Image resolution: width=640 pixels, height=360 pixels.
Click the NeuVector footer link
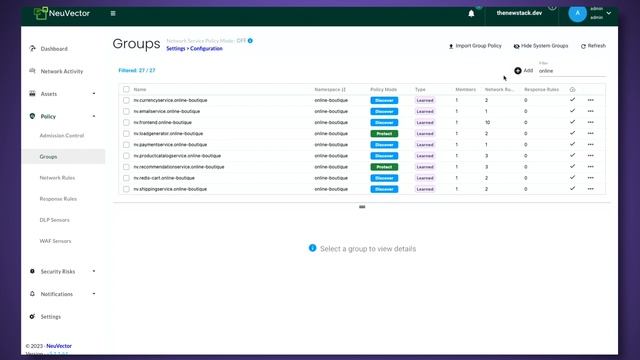[x=59, y=346]
